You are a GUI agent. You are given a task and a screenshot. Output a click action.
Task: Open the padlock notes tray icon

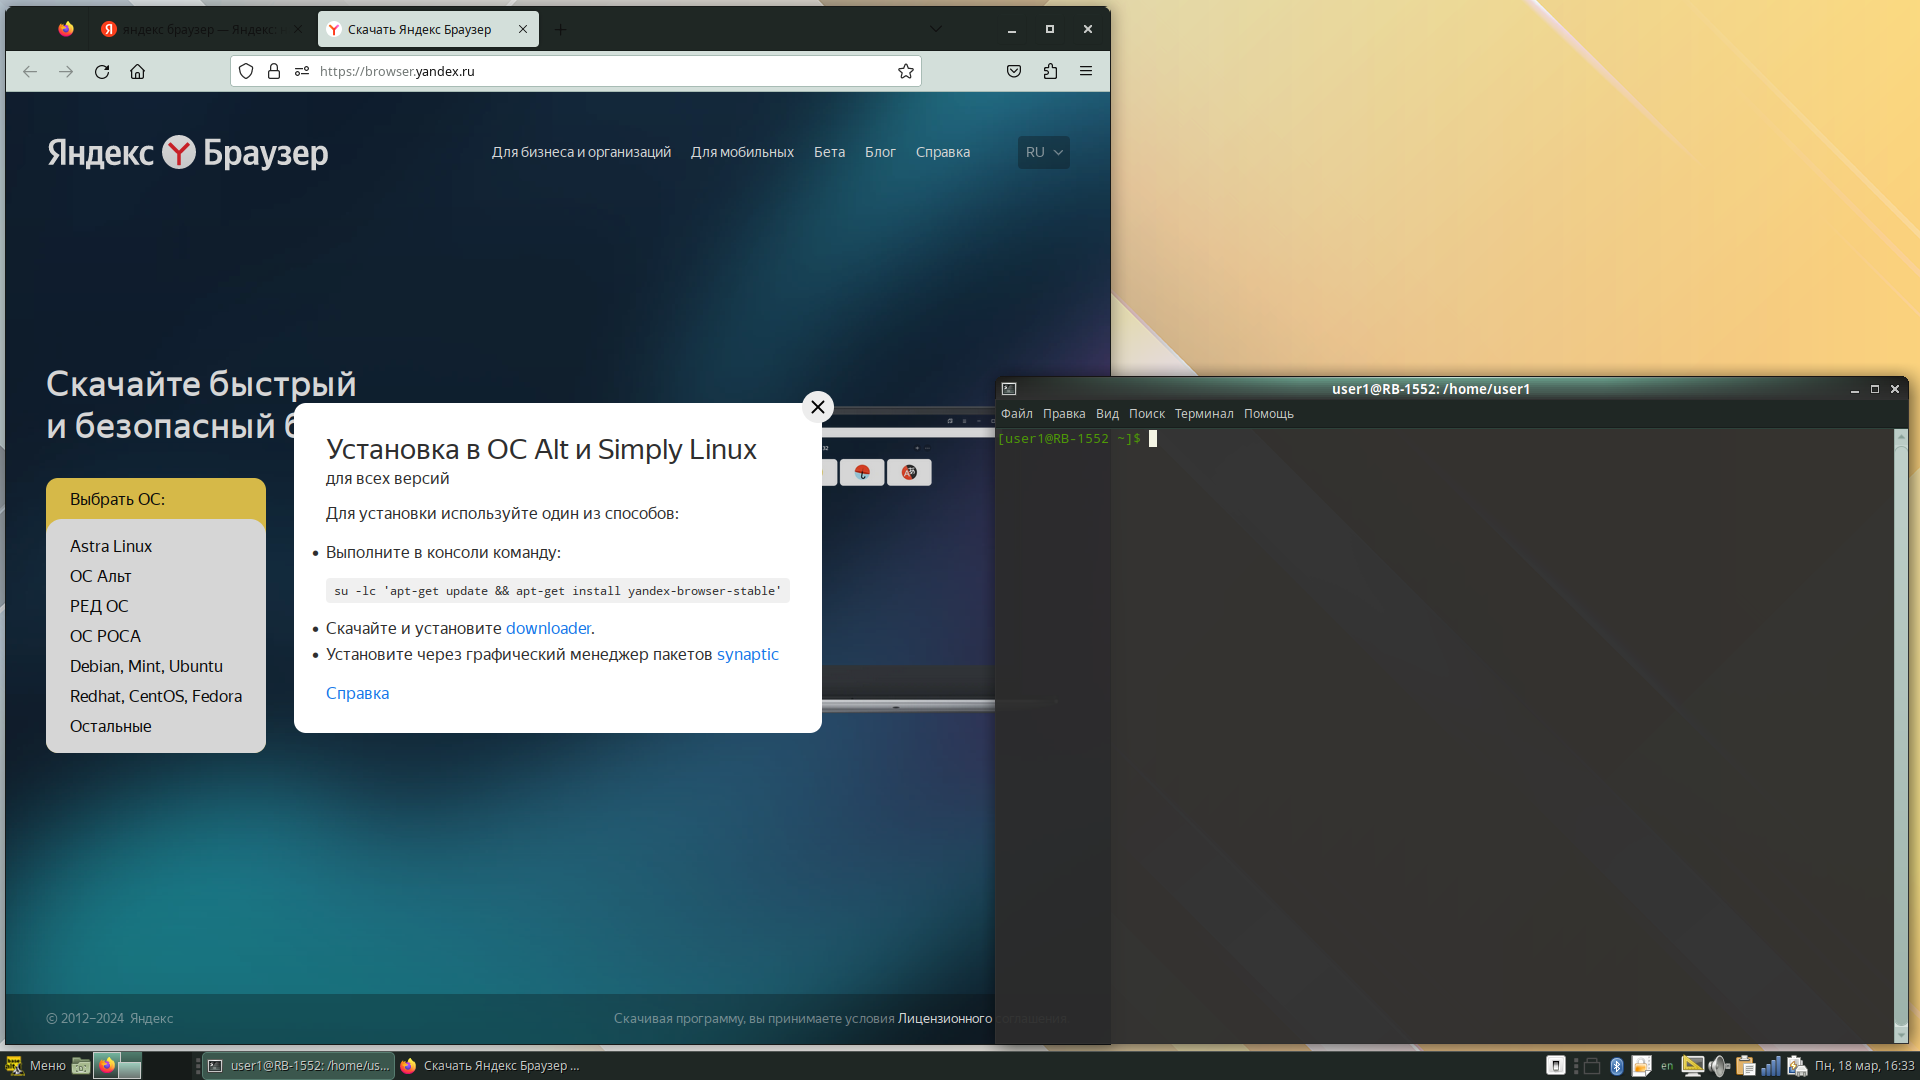1641,1065
